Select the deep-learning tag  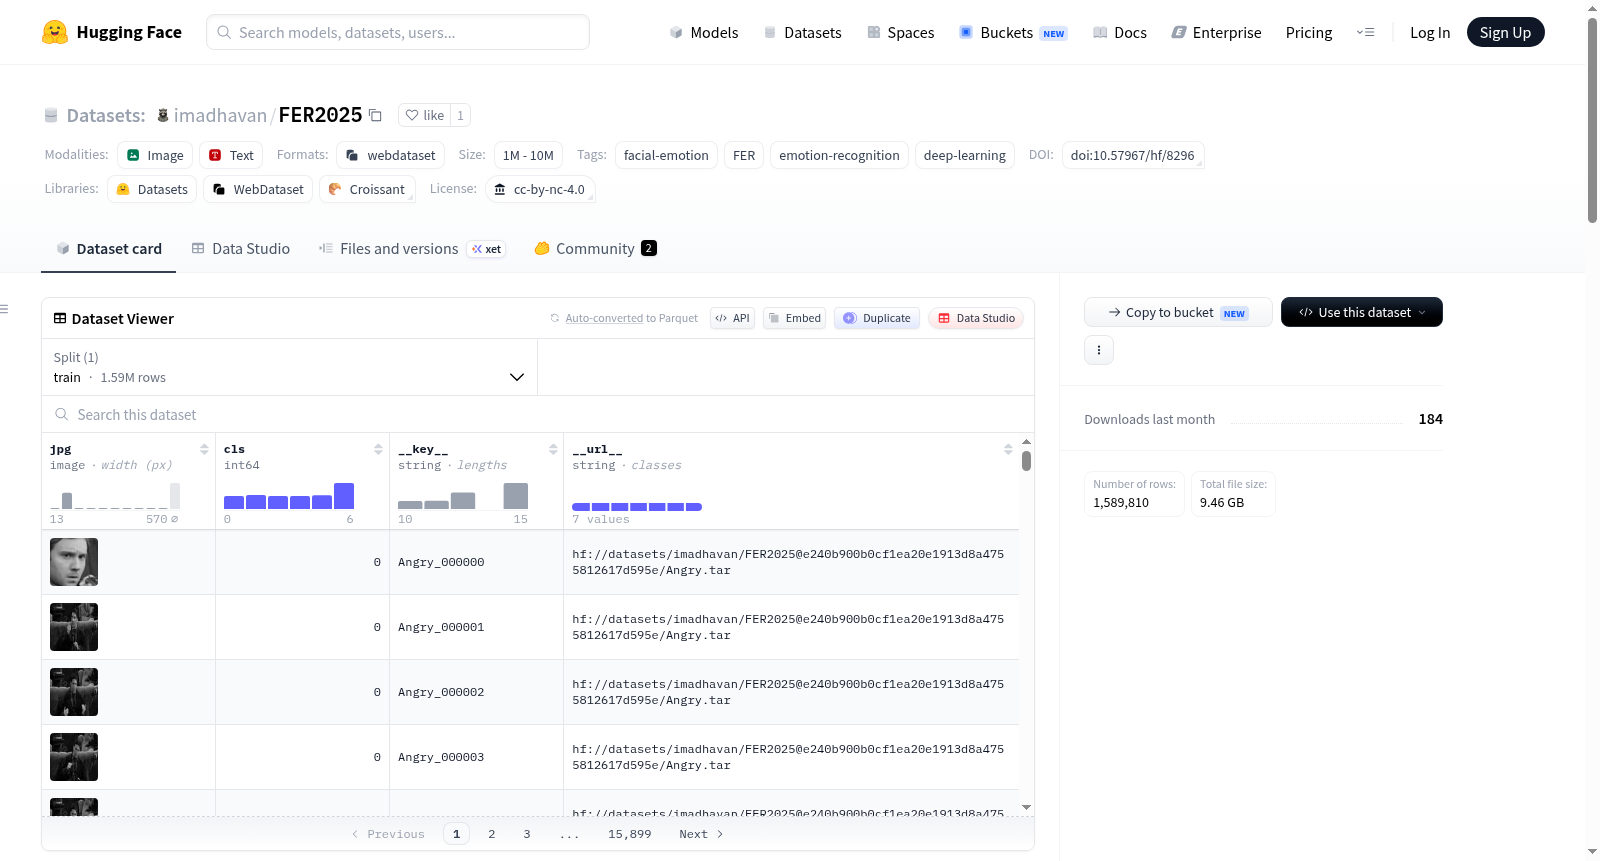click(965, 155)
